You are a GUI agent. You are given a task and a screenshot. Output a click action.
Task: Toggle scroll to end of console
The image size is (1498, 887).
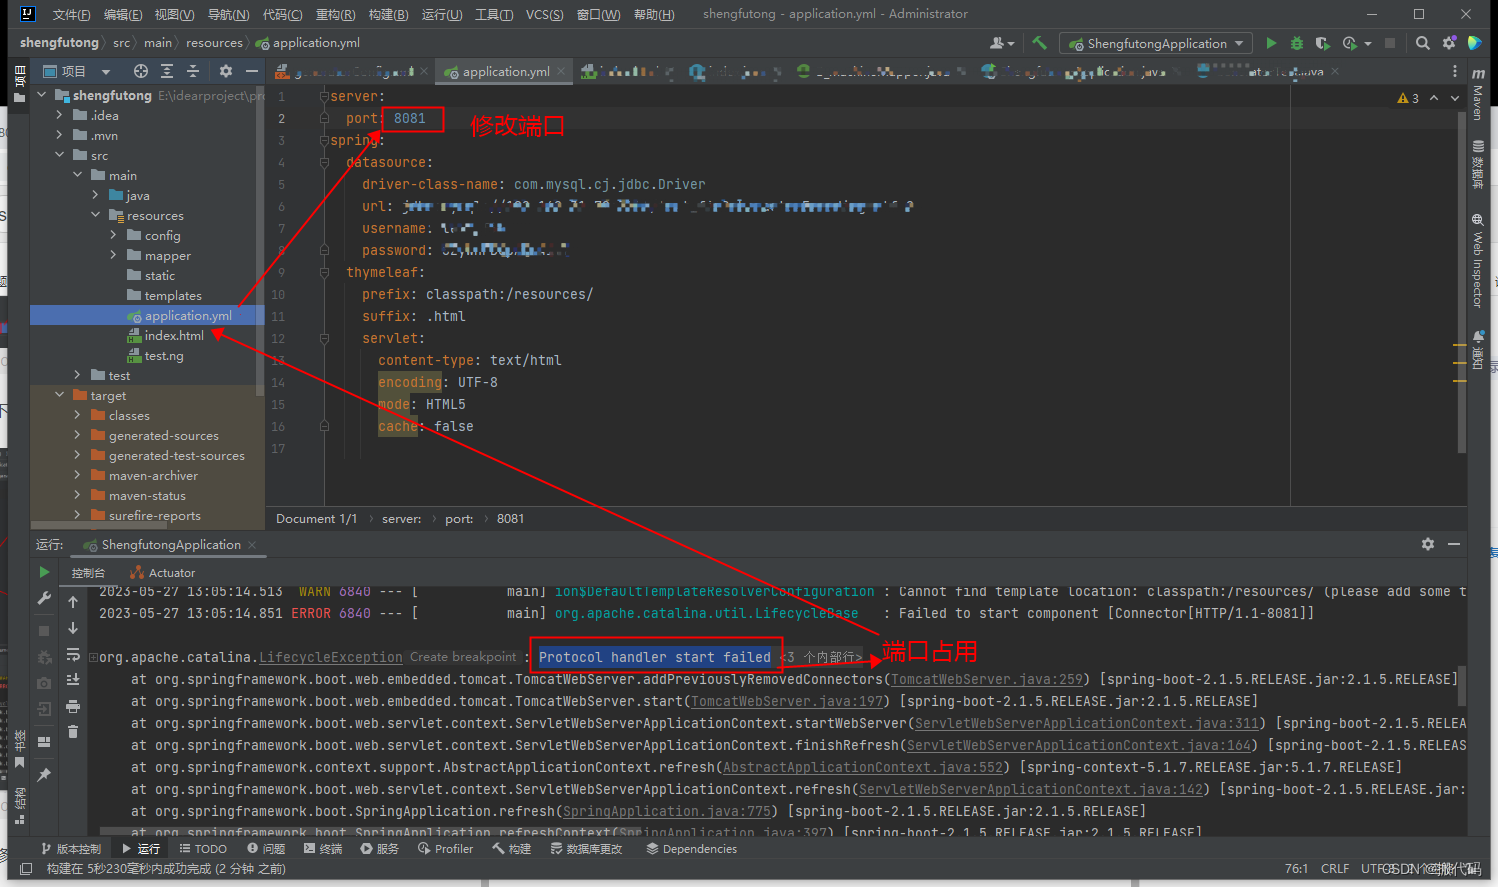click(73, 680)
